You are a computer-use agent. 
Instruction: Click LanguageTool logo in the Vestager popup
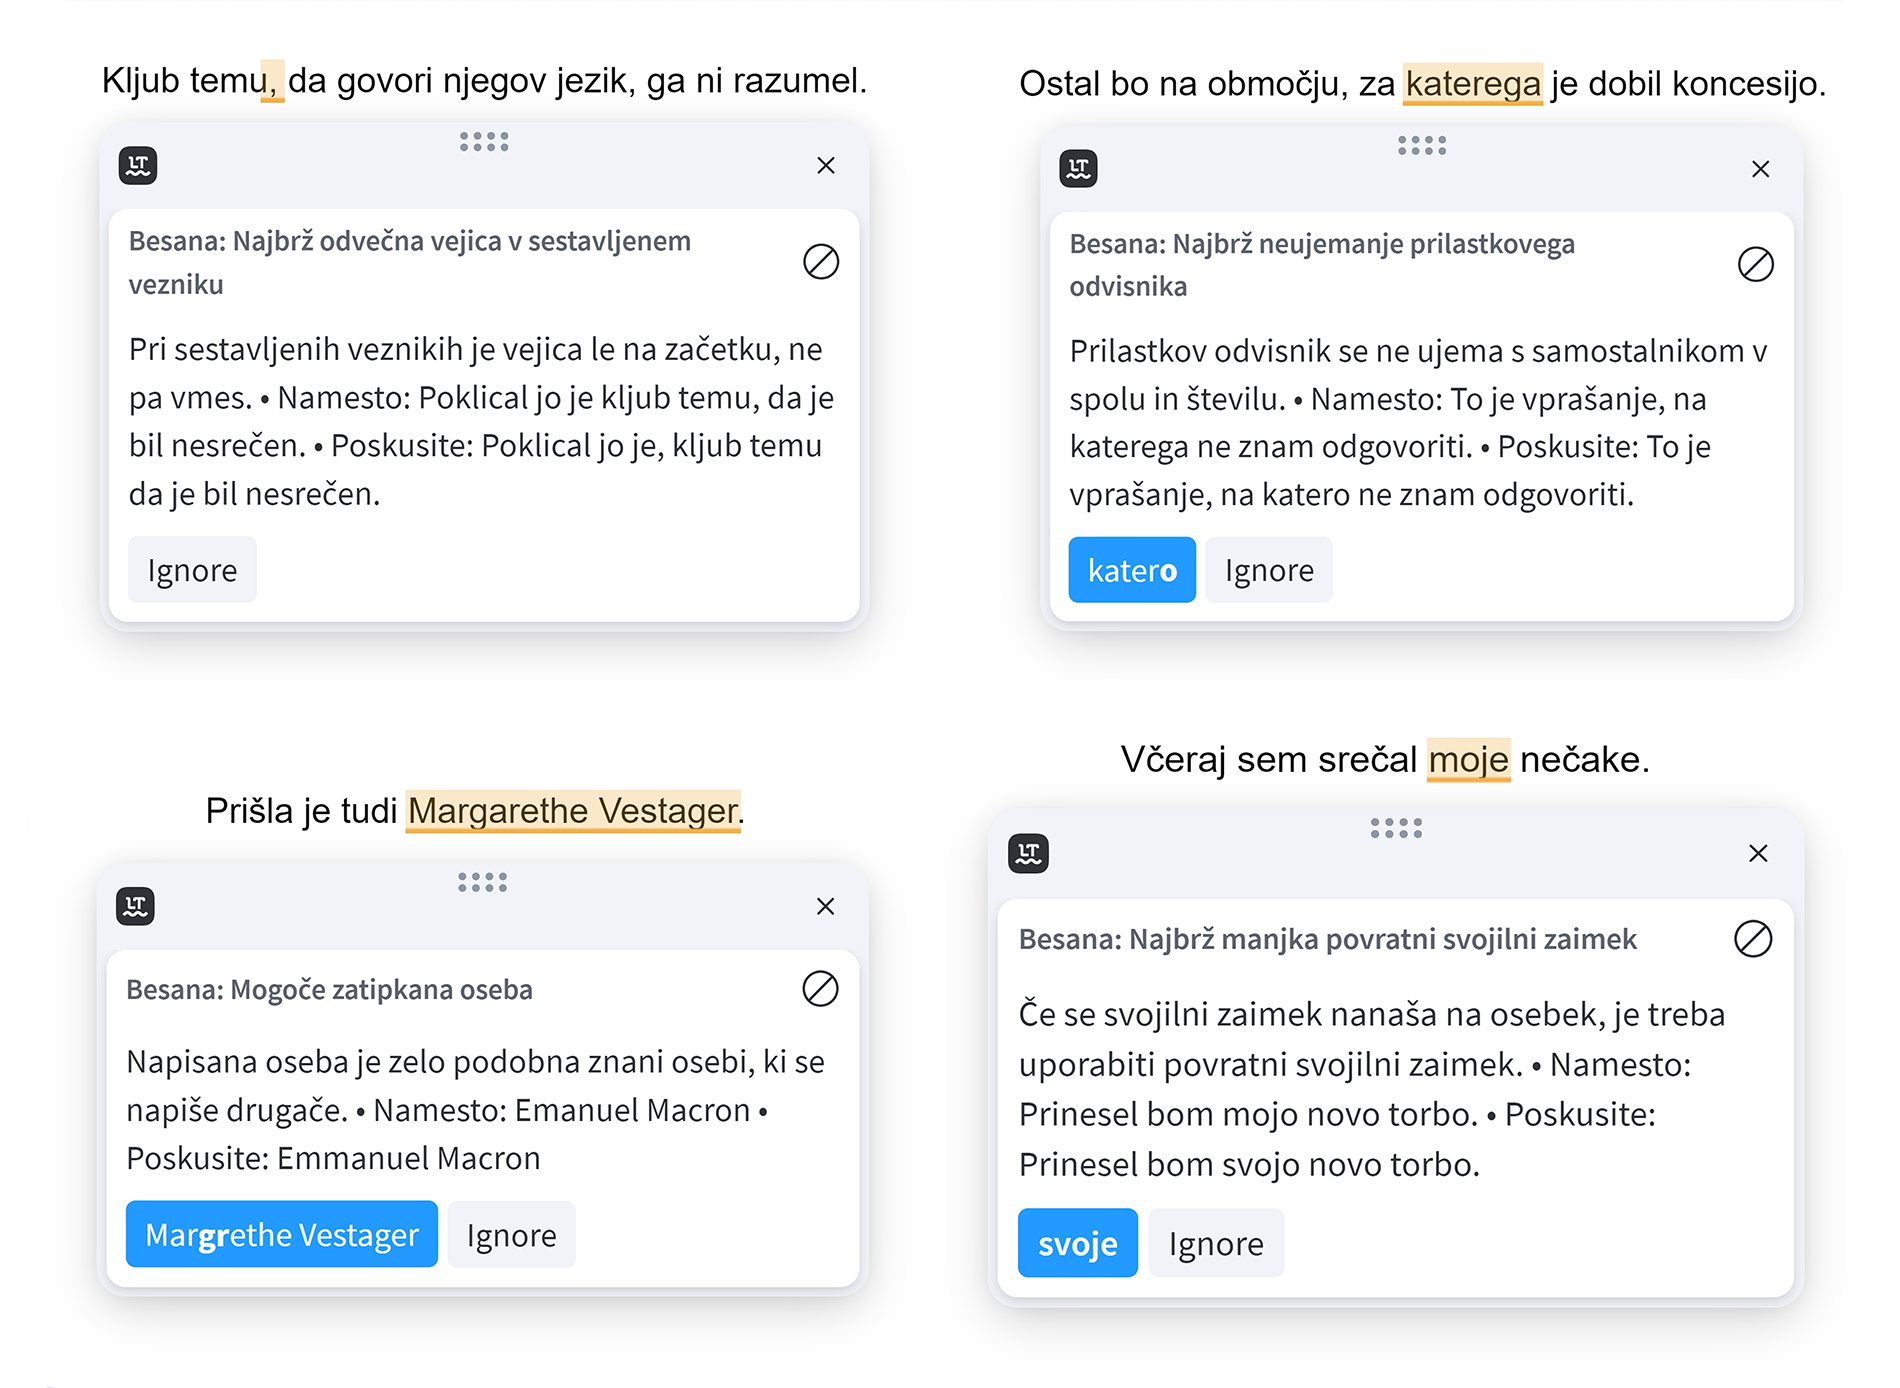coord(136,906)
